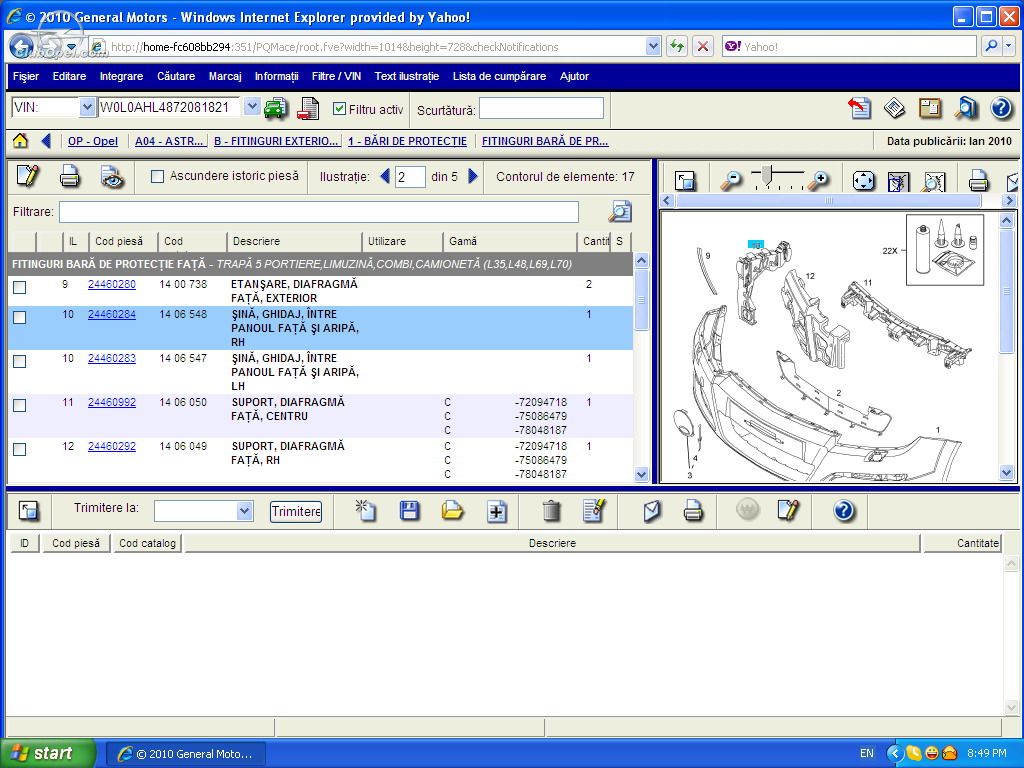
Task: Delete shopping list item with trash icon
Action: coord(551,511)
